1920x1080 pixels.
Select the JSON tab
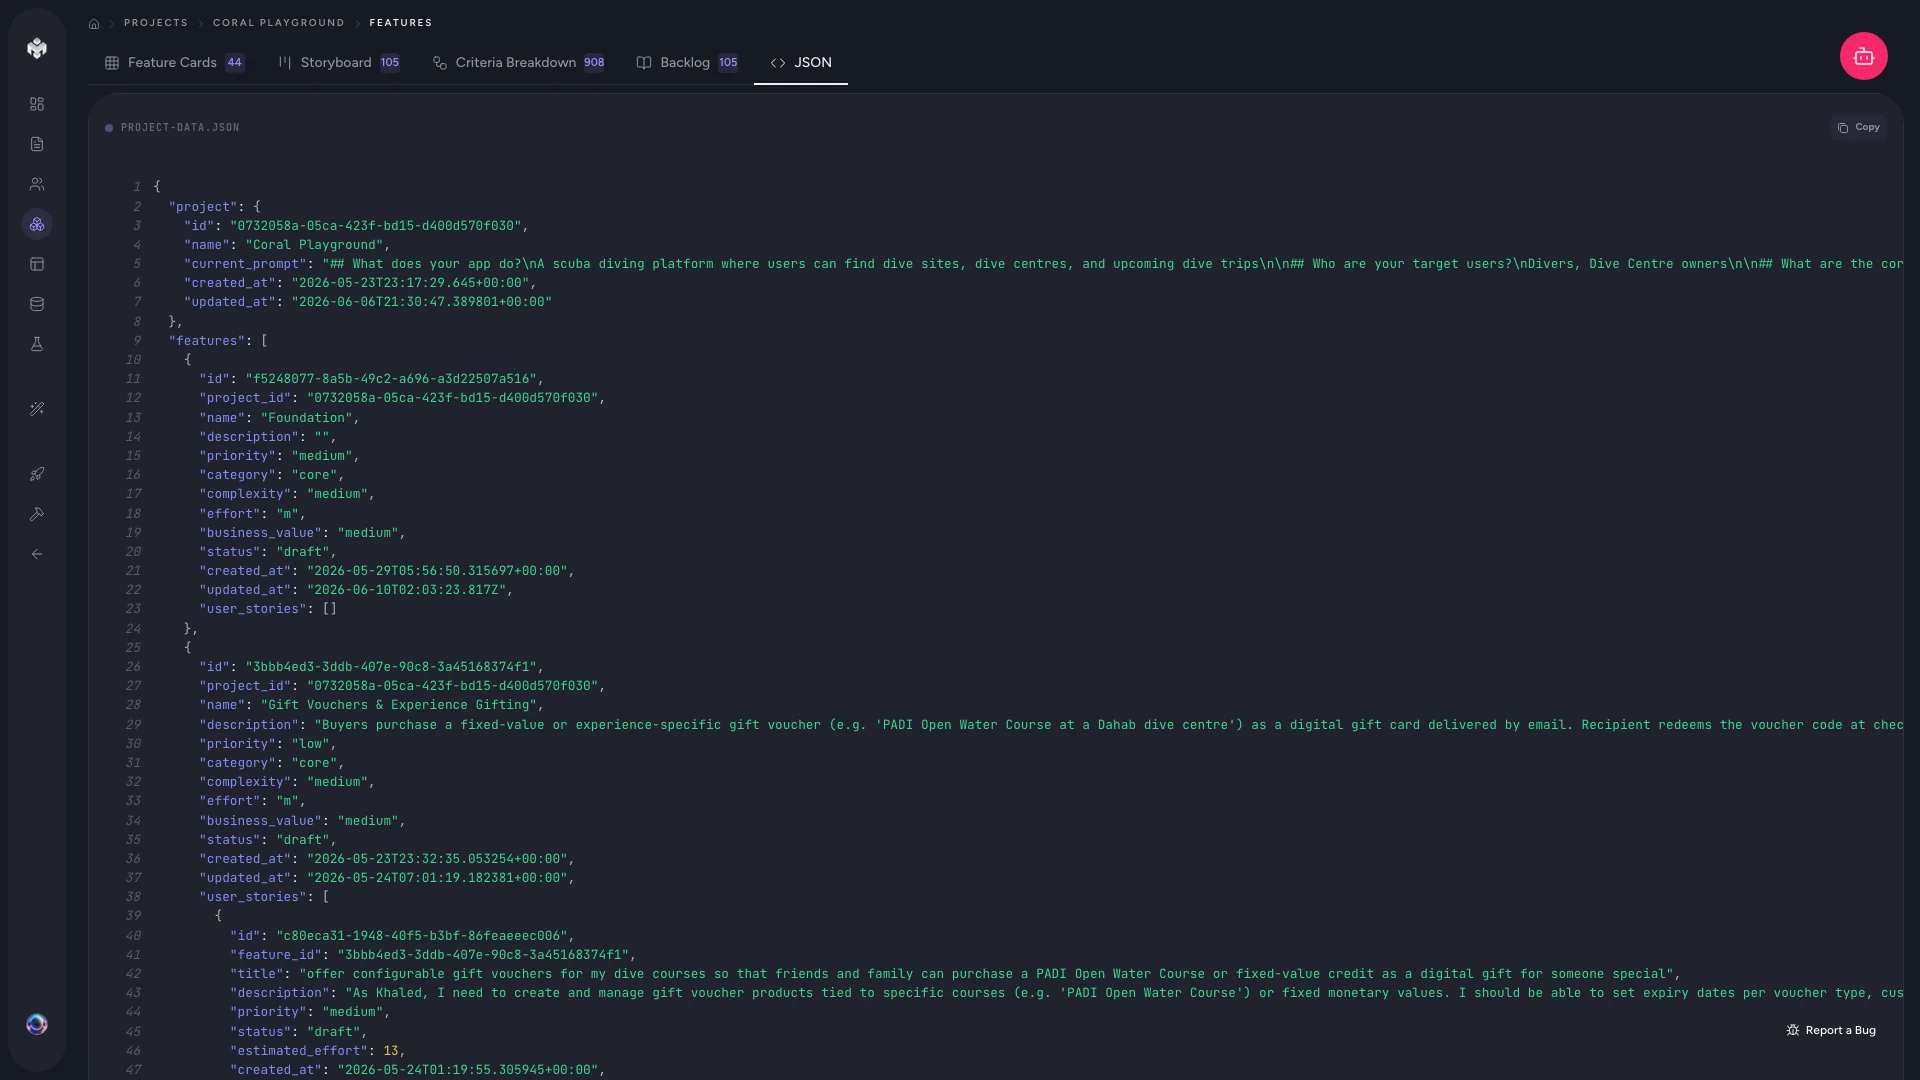point(801,63)
